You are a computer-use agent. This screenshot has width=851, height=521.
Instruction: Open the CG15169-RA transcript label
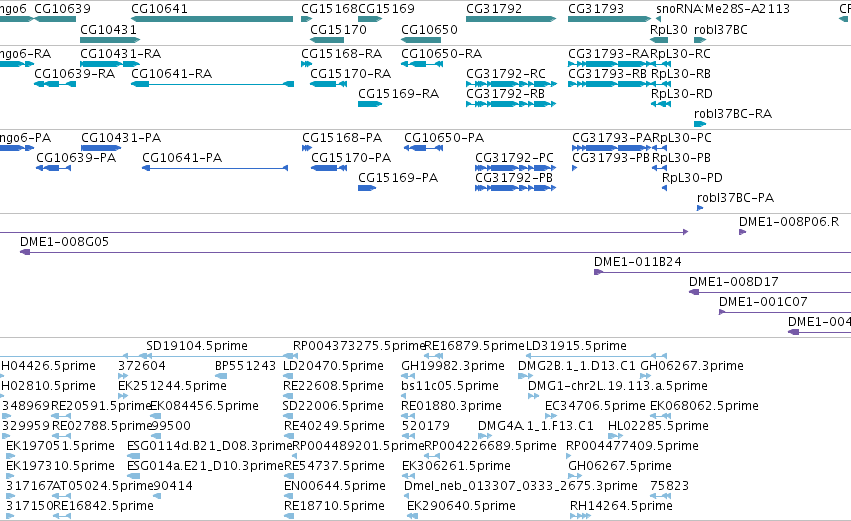tap(398, 94)
